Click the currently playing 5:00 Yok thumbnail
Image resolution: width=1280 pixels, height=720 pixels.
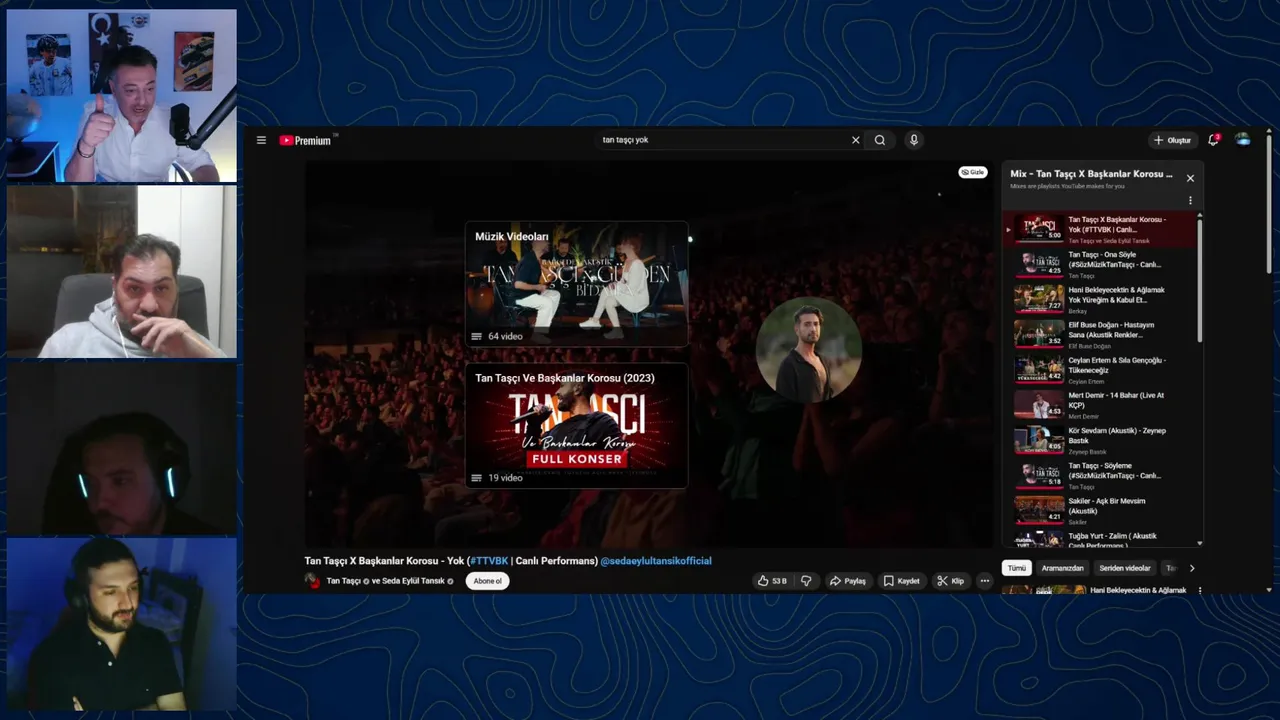coord(1039,229)
